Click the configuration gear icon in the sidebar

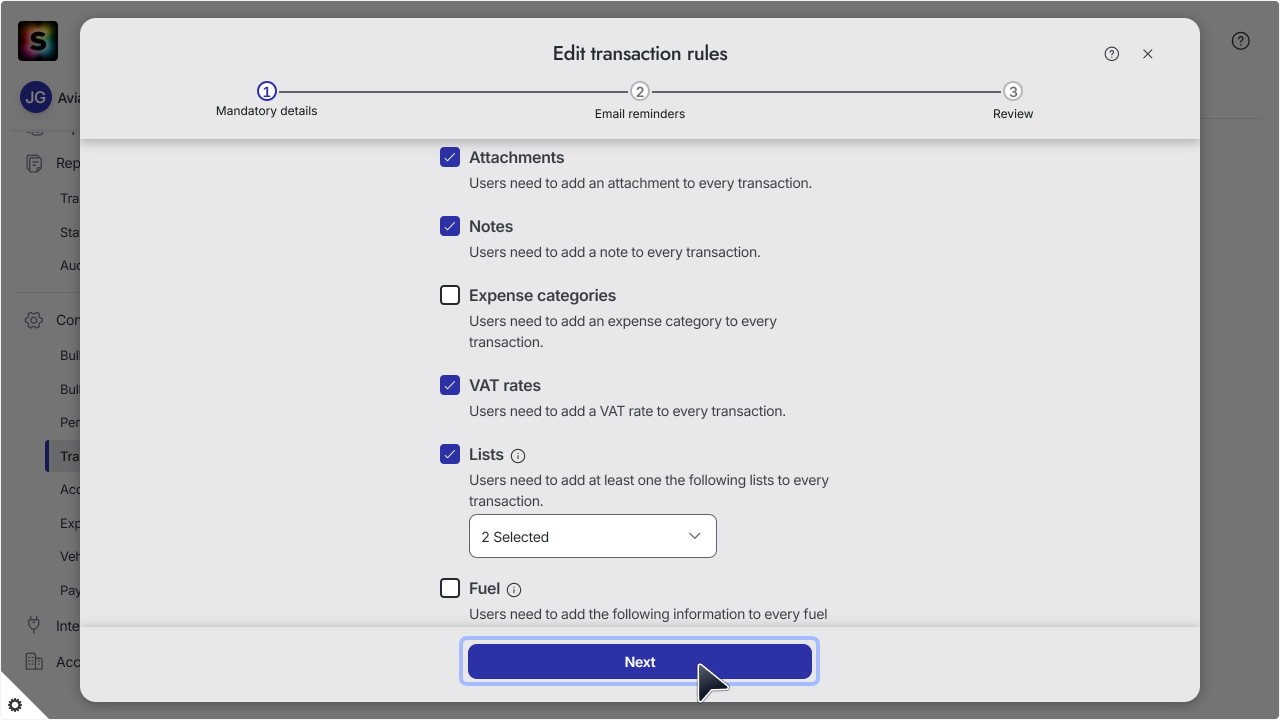[x=34, y=320]
